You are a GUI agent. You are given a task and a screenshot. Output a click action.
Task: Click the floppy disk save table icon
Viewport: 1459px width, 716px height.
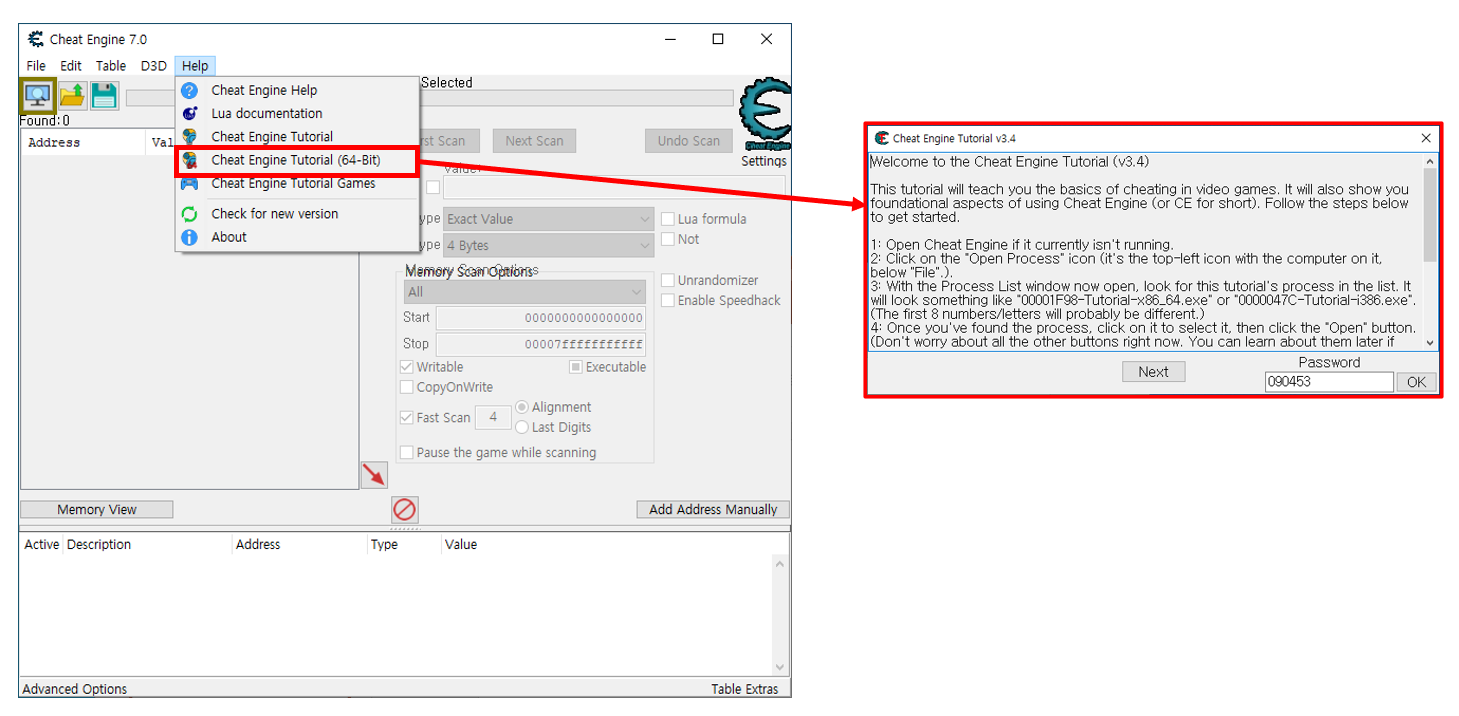pyautogui.click(x=105, y=96)
